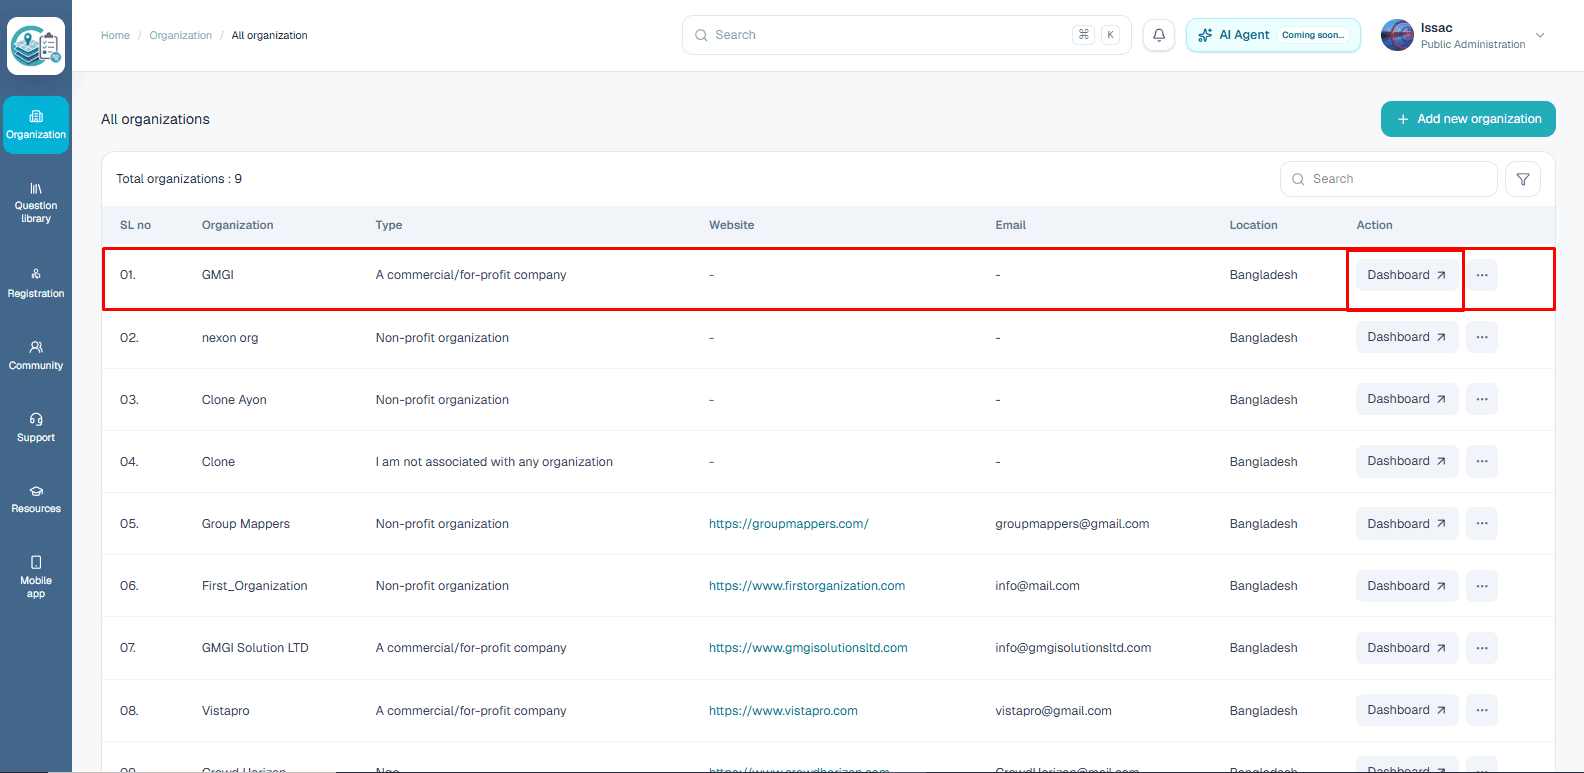The image size is (1584, 773).
Task: Go to Home breadcrumb
Action: point(115,35)
